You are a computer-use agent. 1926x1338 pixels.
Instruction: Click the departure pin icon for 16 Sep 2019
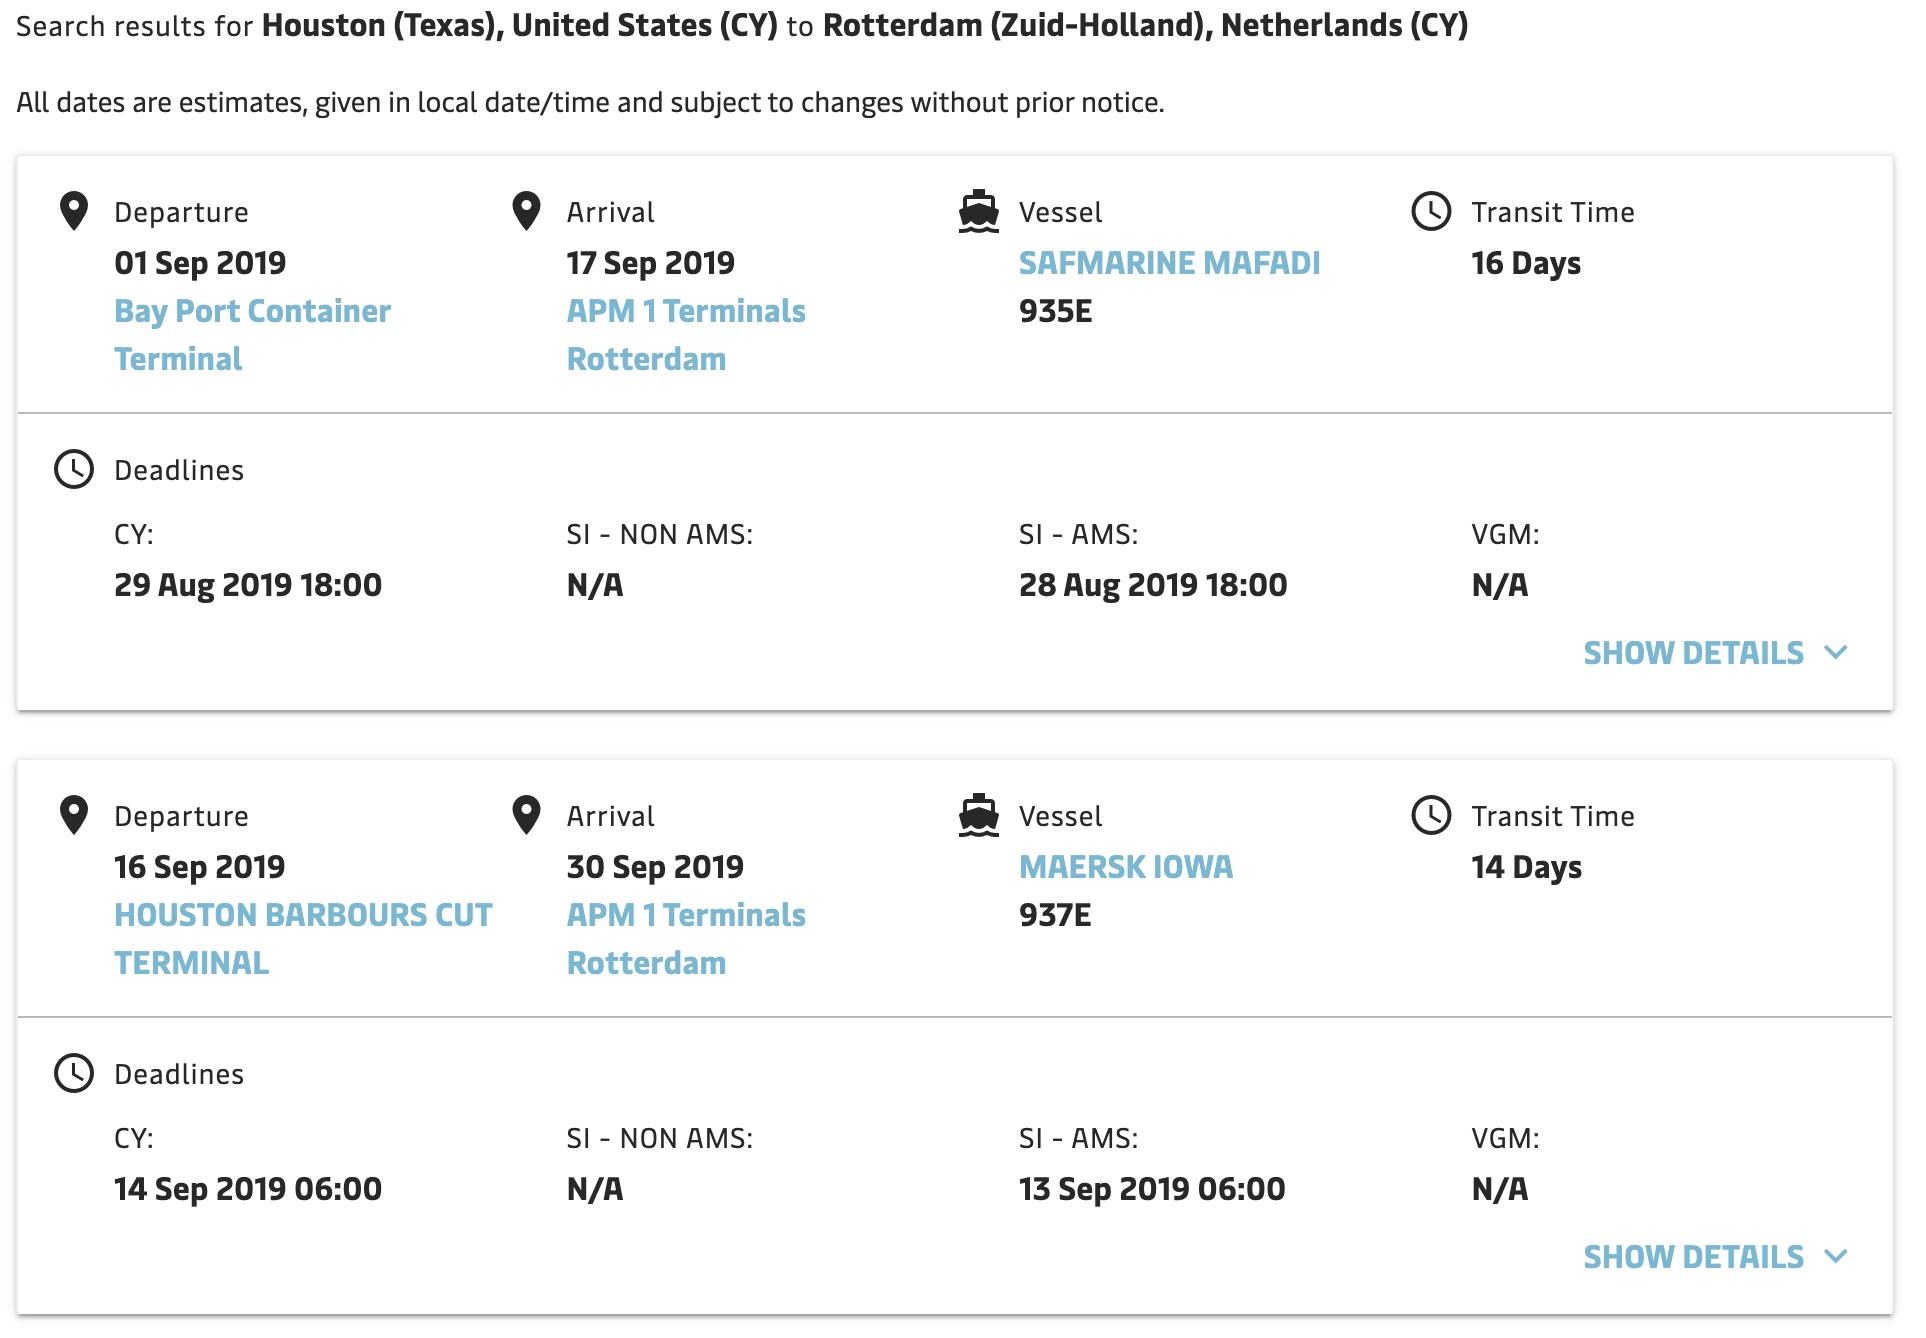[74, 815]
